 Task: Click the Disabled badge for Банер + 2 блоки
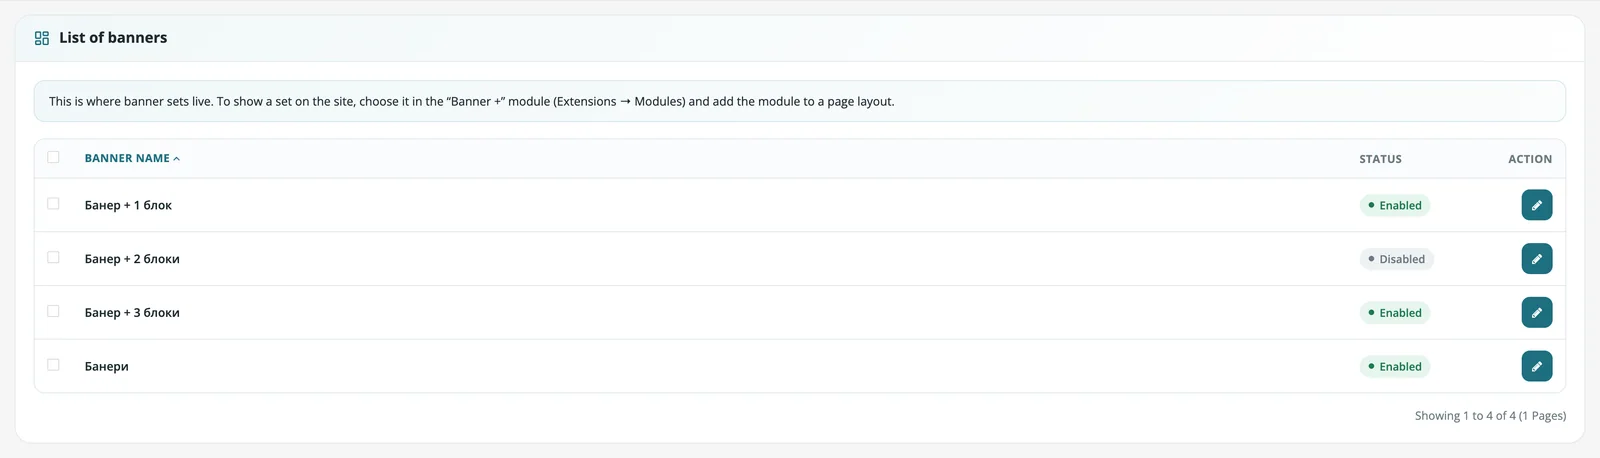pyautogui.click(x=1397, y=259)
